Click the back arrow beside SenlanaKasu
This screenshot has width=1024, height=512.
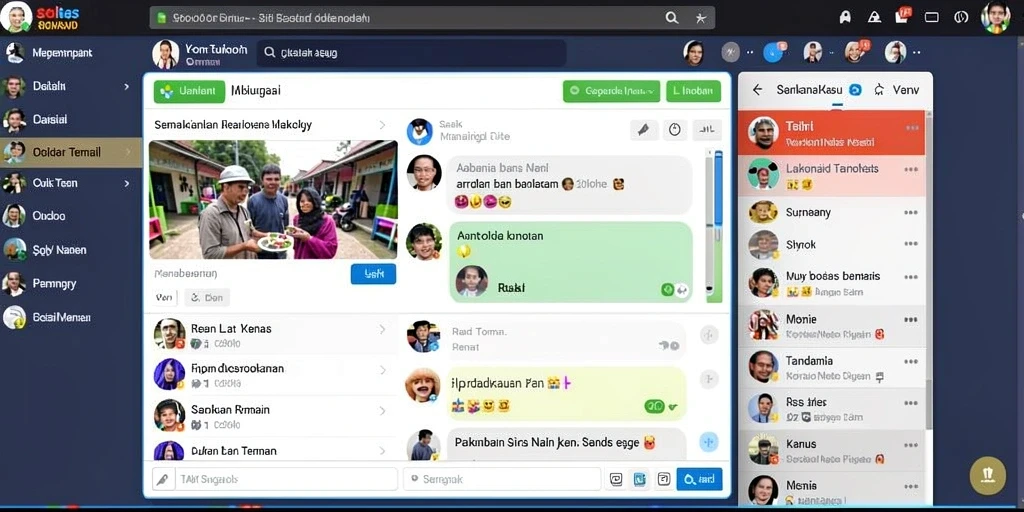(x=757, y=90)
